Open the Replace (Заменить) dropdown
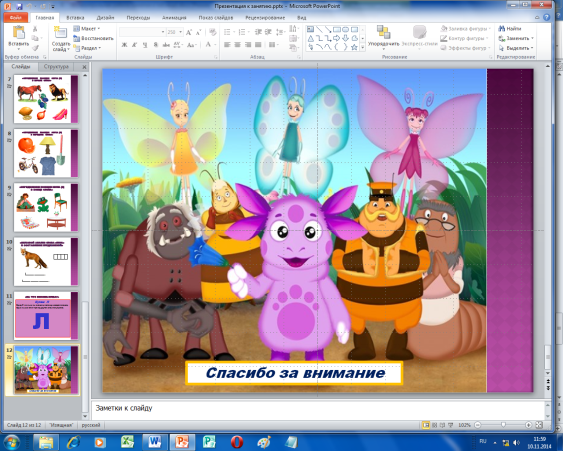 [x=516, y=38]
